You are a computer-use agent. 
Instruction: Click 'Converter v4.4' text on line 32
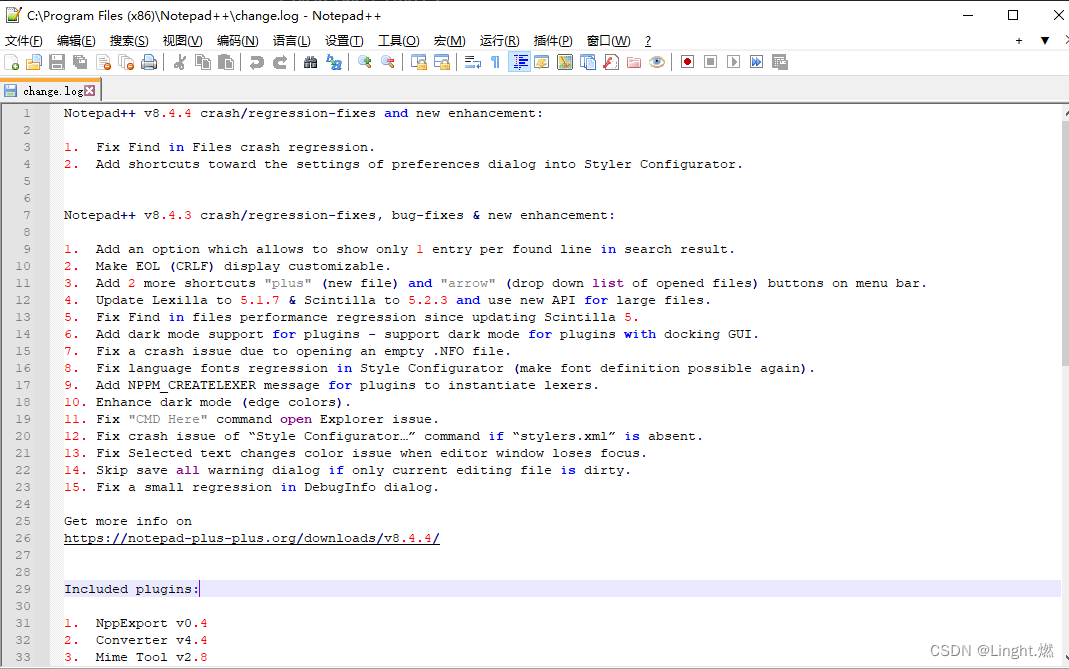pos(151,640)
